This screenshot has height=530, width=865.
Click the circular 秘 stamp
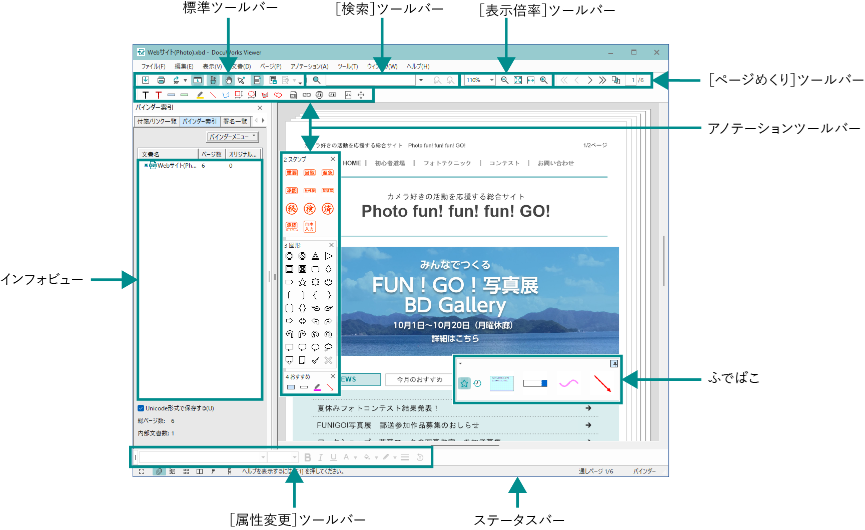[292, 208]
